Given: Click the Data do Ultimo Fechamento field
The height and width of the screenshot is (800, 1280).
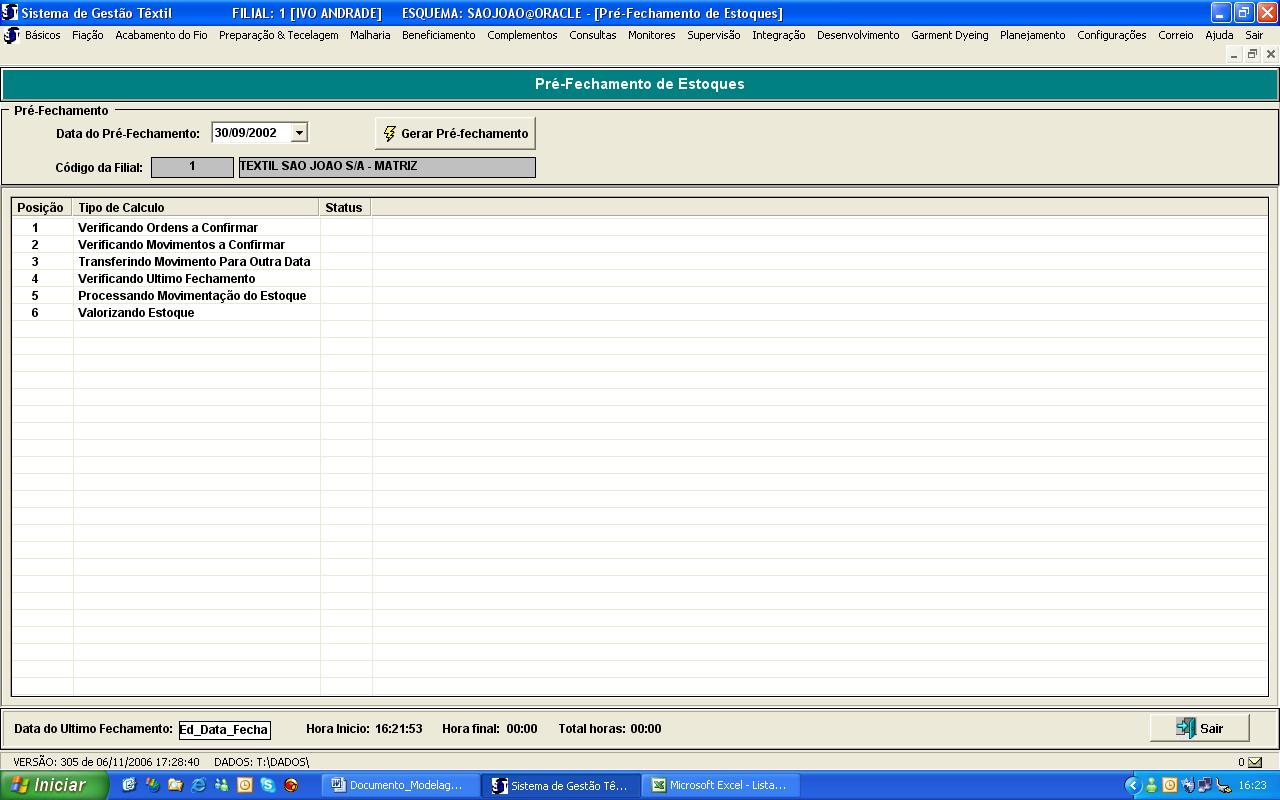Looking at the screenshot, I should coord(224,729).
